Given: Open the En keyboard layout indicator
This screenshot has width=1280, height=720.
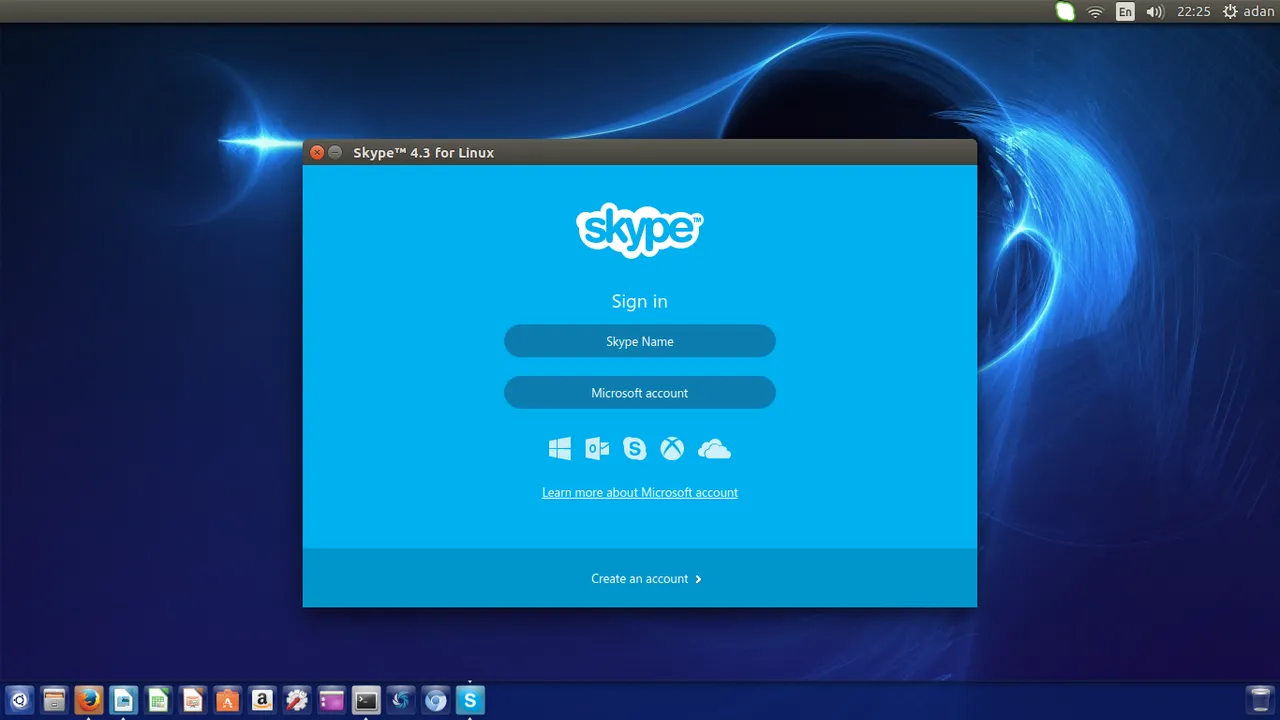Looking at the screenshot, I should [1125, 12].
